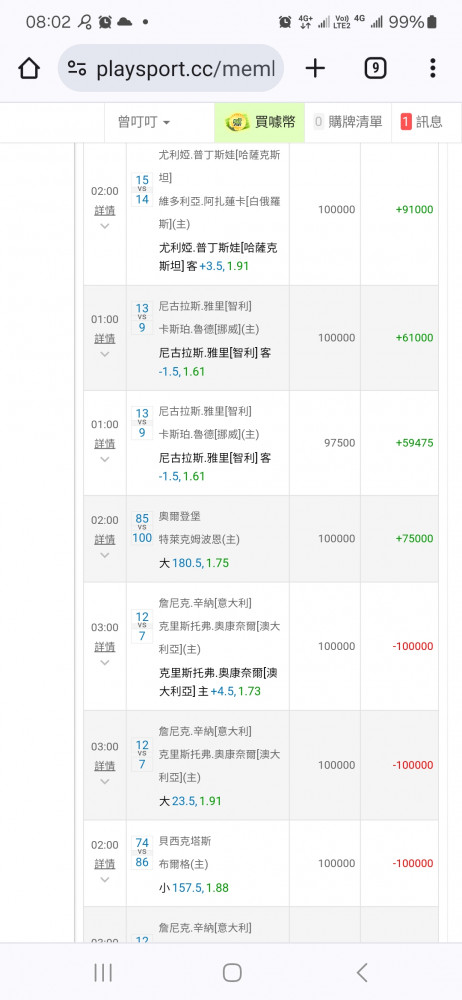The height and width of the screenshot is (1000, 462).
Task: Open the 購牌清單 tab
Action: [348, 122]
